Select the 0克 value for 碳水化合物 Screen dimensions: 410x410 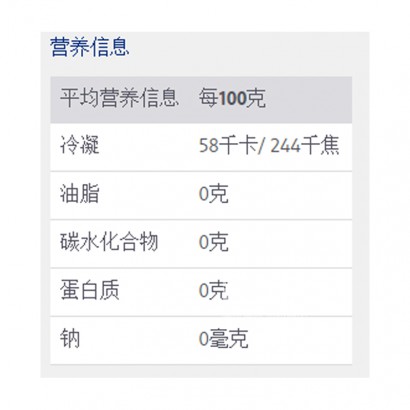[214, 242]
